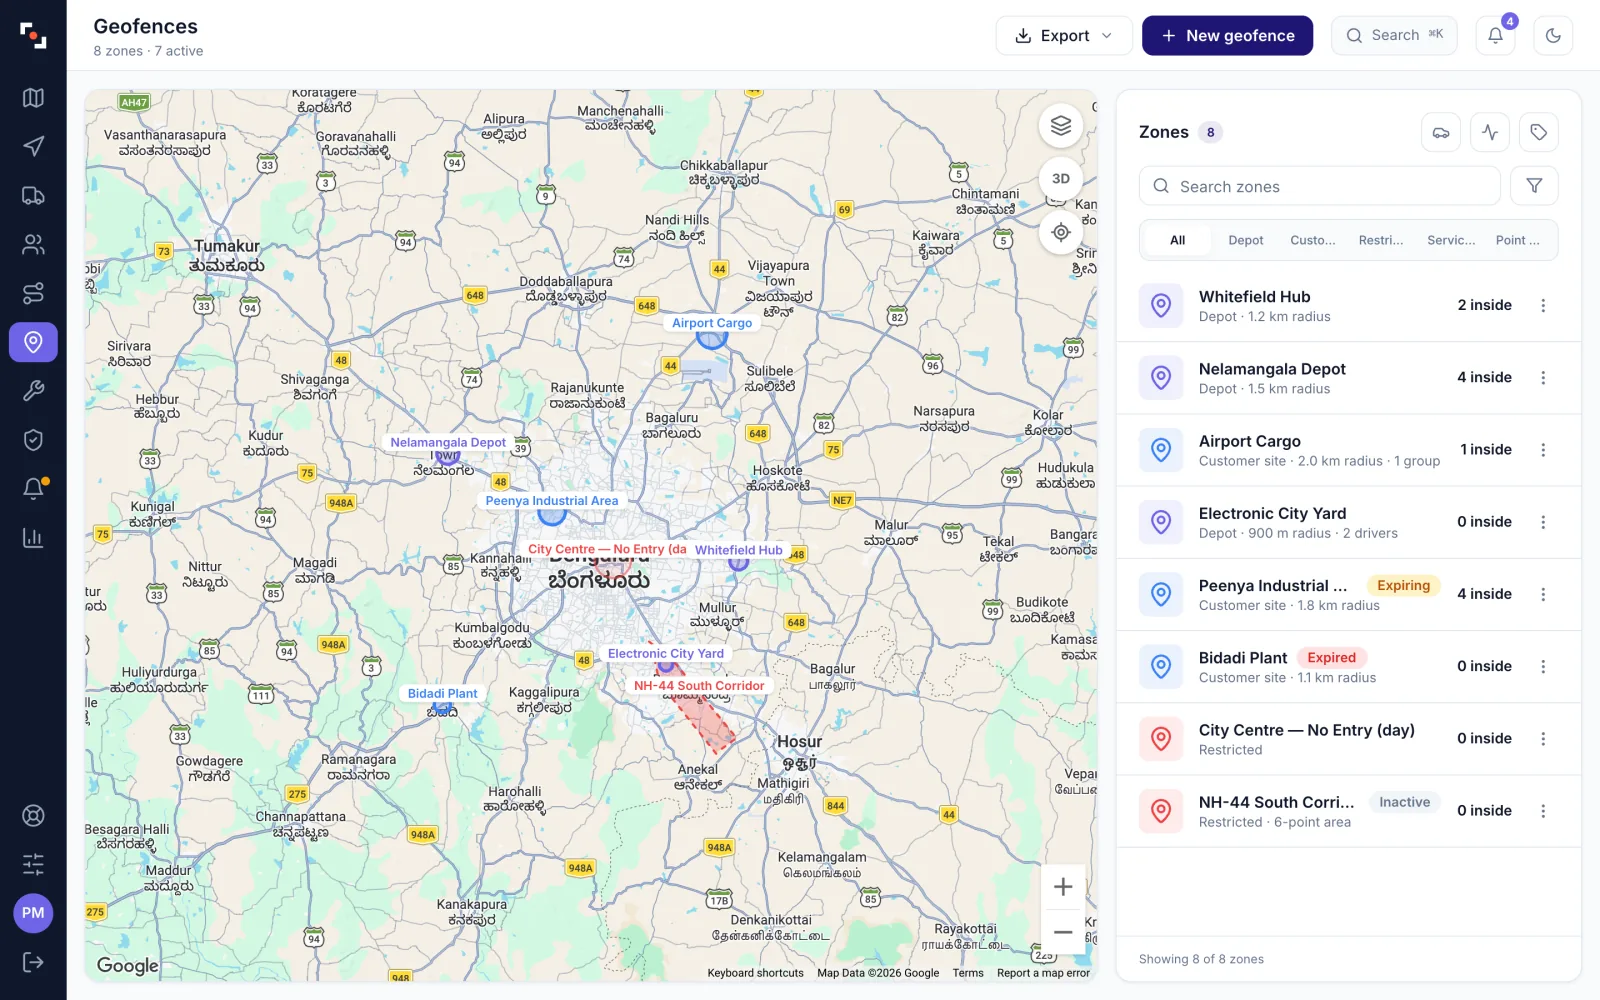This screenshot has height=1000, width=1600.
Task: Click the tag icon in Zones header
Action: tap(1539, 132)
